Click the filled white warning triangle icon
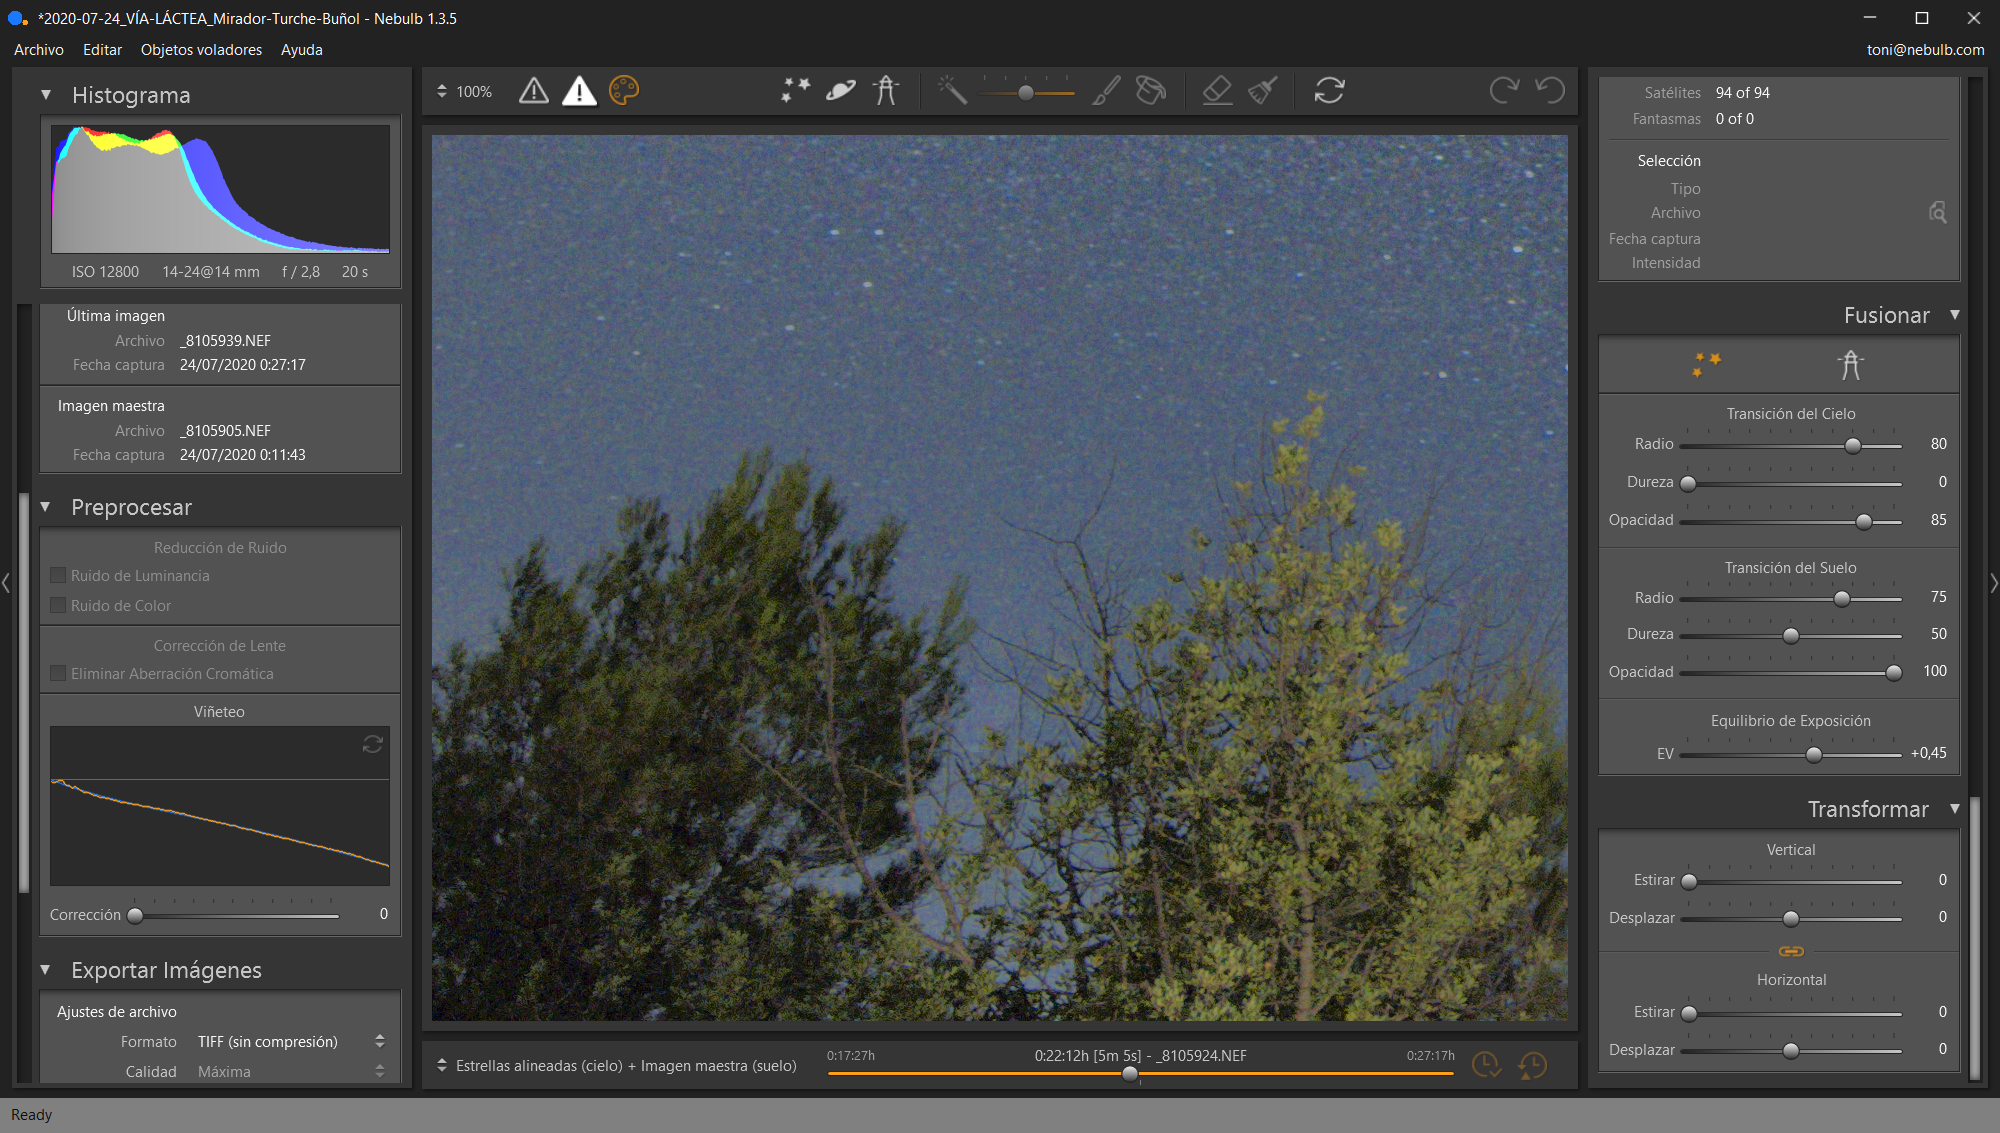 [x=579, y=91]
